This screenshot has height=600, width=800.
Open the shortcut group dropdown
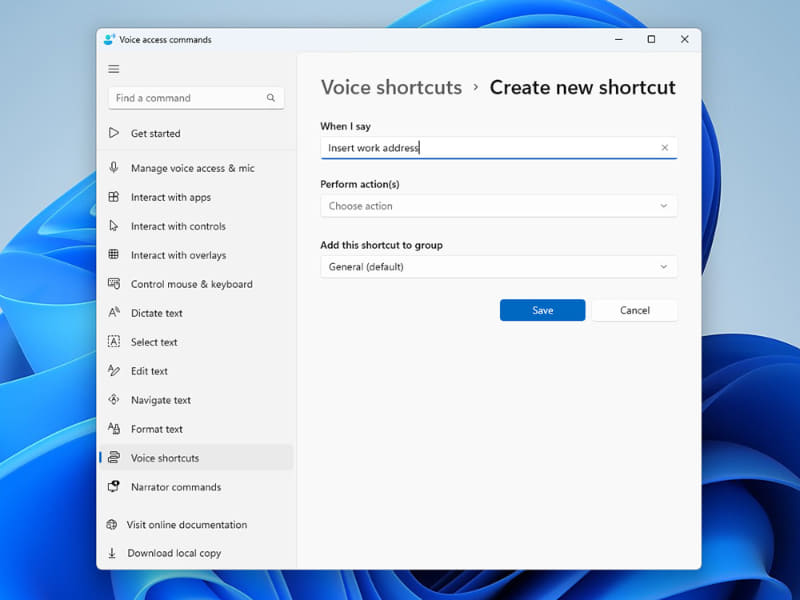click(498, 267)
